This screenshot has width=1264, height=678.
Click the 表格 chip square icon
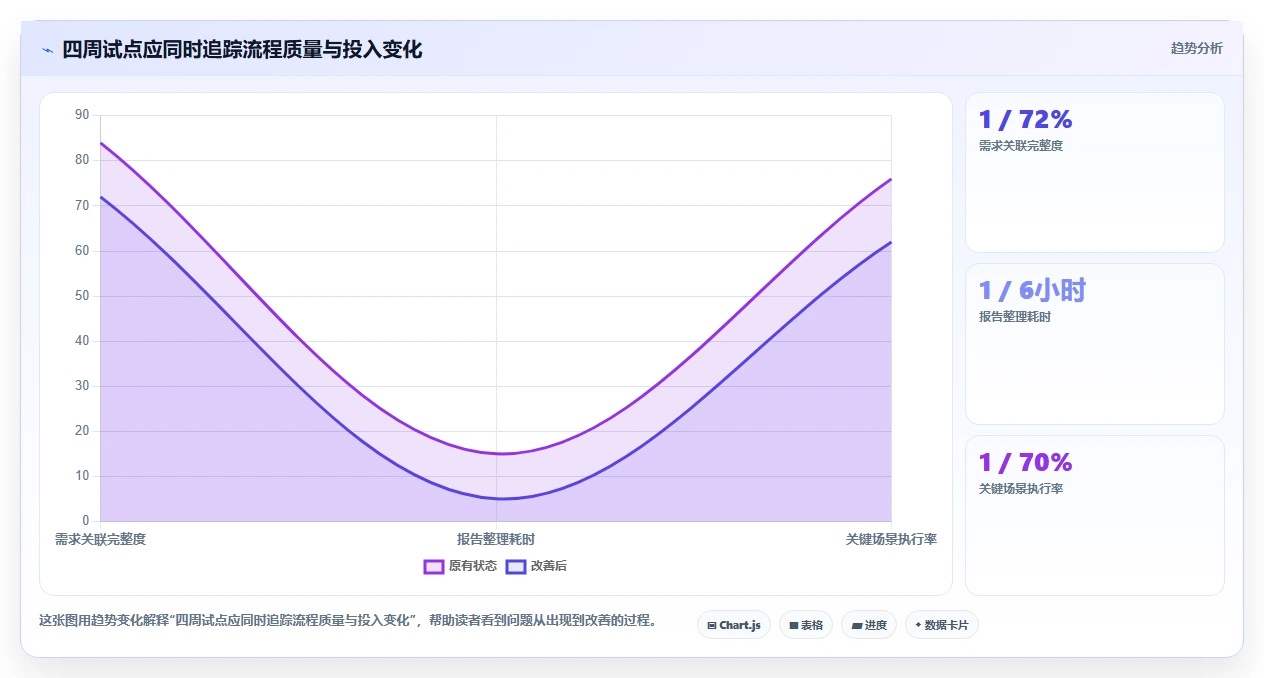tap(793, 625)
